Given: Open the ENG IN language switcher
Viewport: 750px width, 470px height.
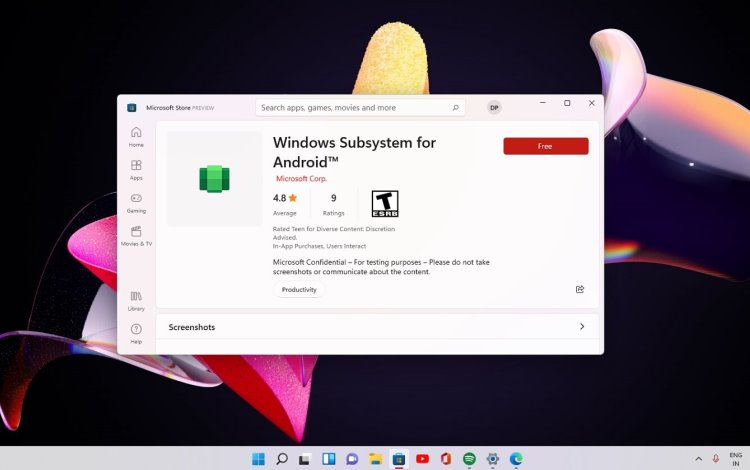Looking at the screenshot, I should tap(735, 458).
